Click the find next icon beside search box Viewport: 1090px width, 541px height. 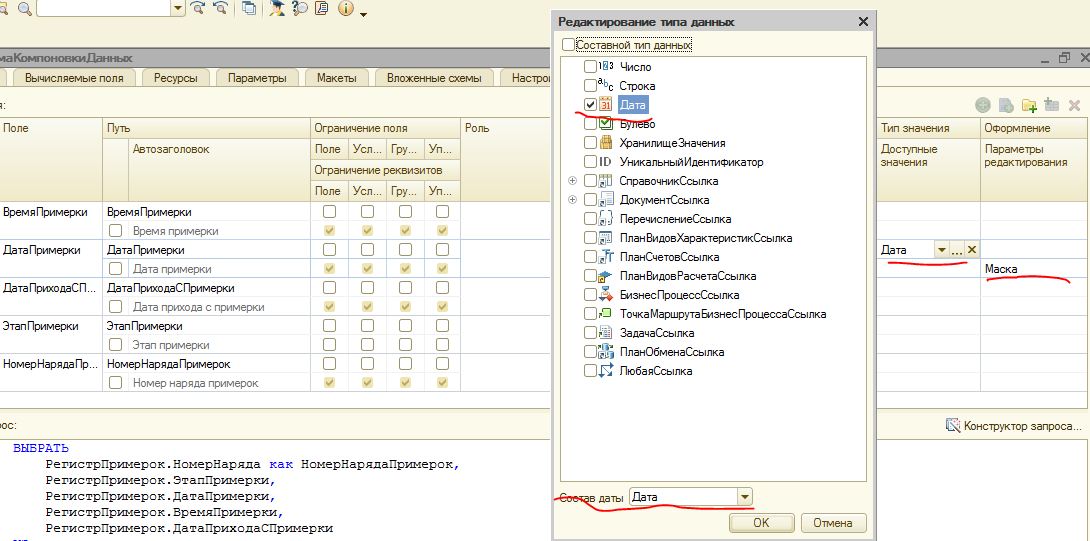coord(197,9)
